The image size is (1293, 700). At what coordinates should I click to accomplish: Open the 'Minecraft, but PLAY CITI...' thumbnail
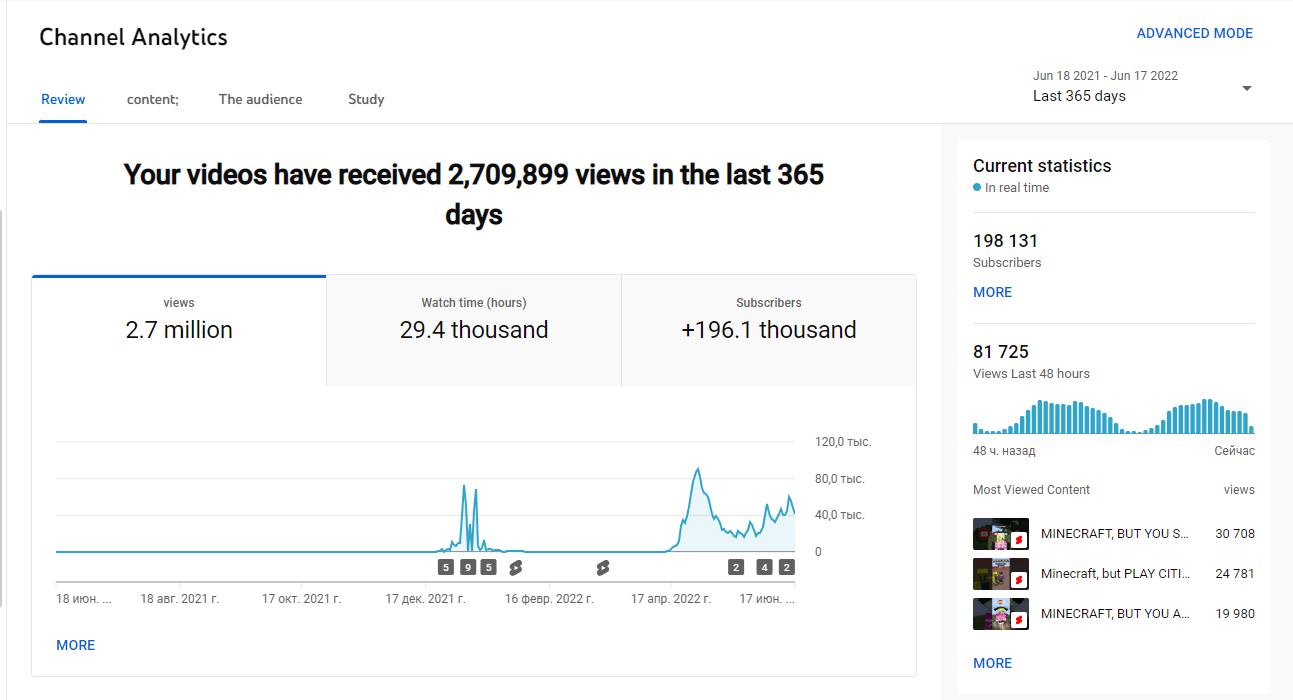coord(1001,574)
